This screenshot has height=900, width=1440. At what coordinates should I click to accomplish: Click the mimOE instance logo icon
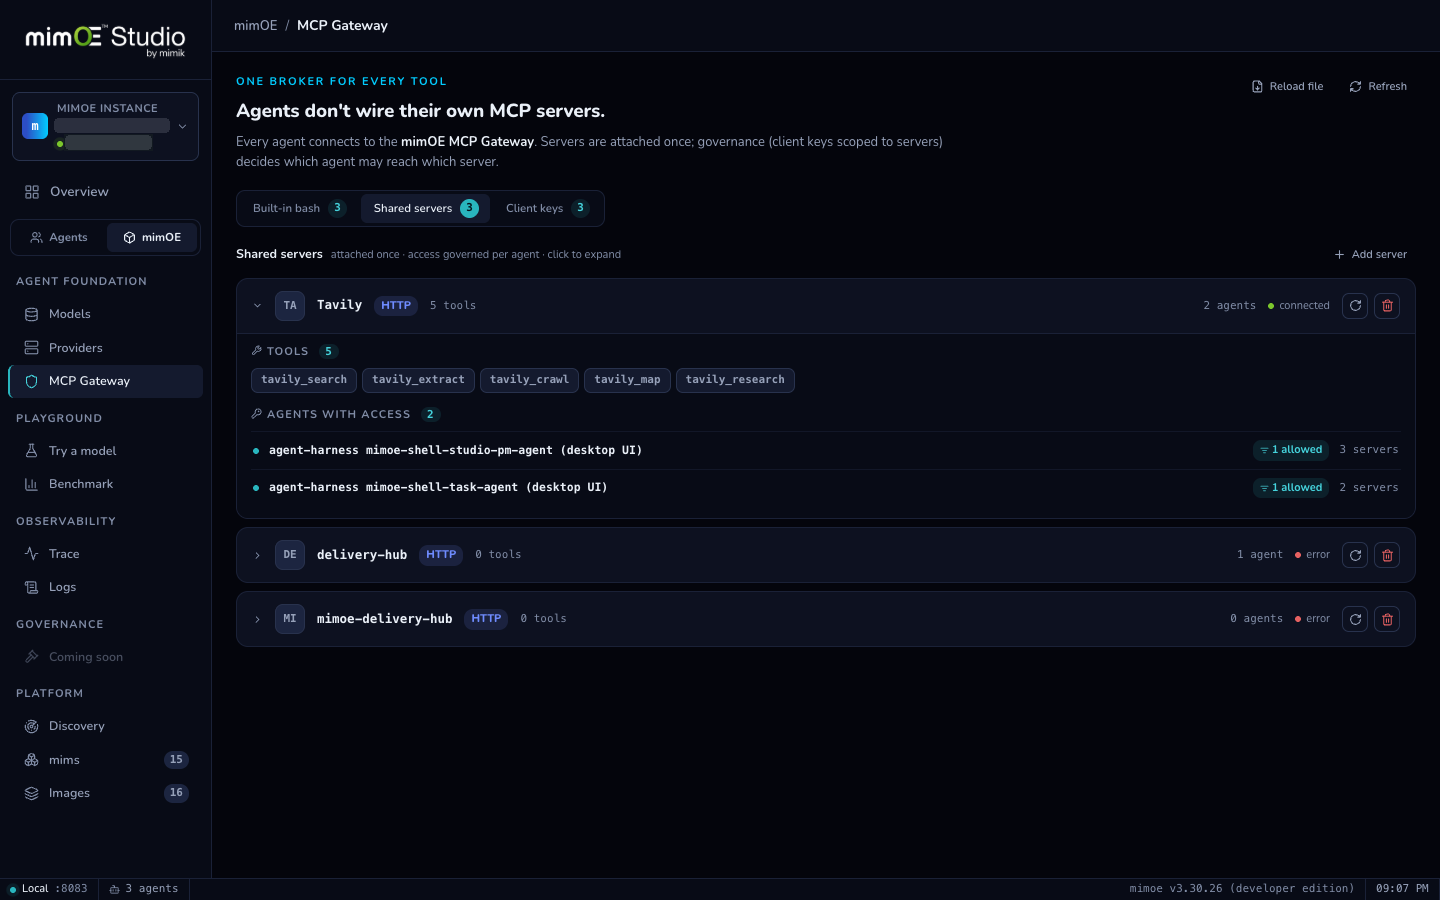coord(35,126)
